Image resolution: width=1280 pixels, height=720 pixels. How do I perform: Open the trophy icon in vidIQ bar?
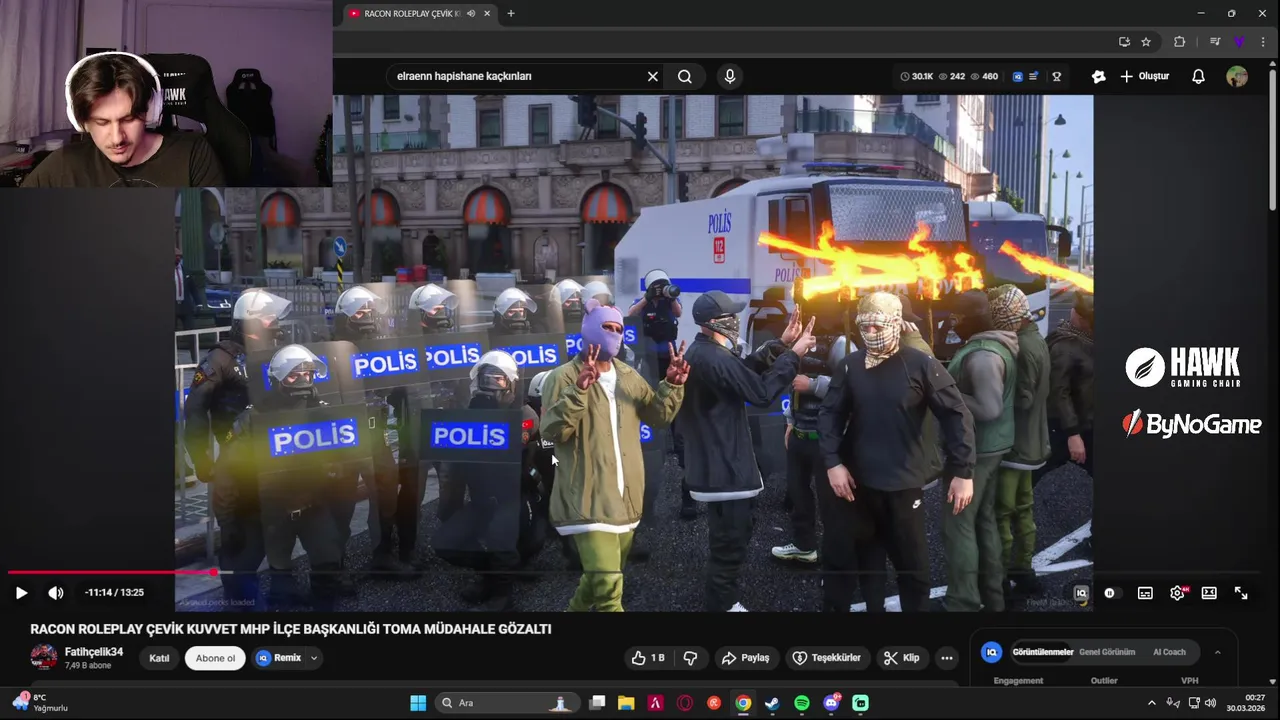pos(1056,76)
